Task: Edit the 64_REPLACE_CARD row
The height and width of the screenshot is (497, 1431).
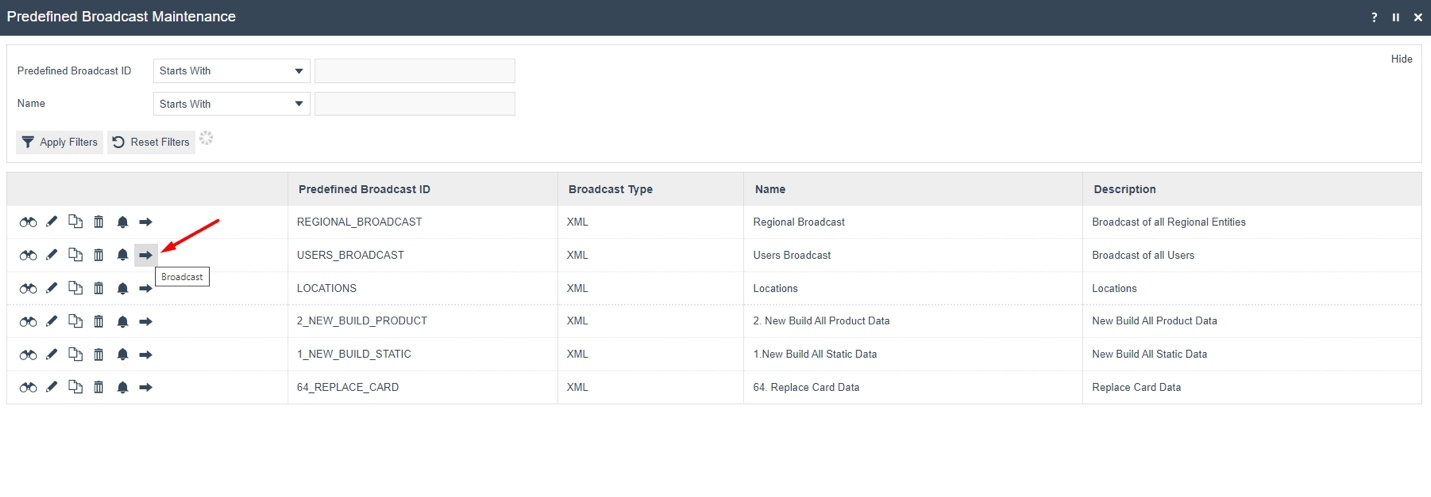Action: [x=52, y=387]
